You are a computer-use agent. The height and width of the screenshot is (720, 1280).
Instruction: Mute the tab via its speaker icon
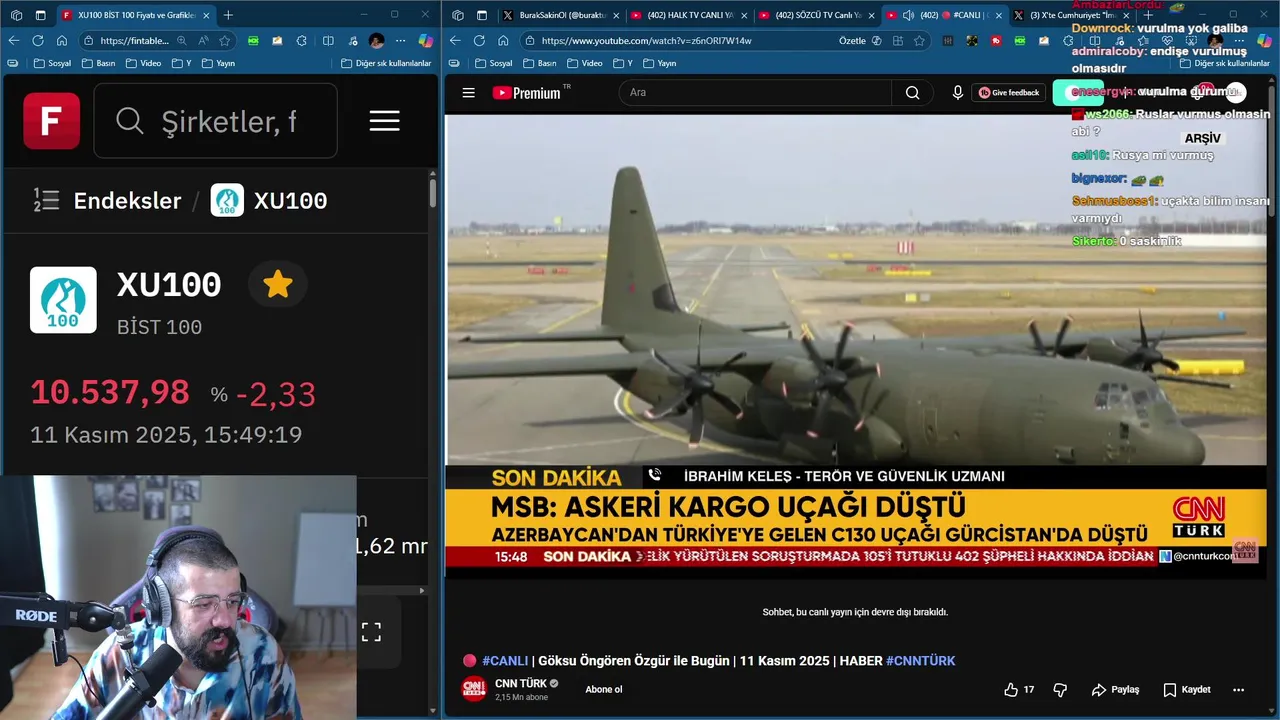(x=908, y=15)
